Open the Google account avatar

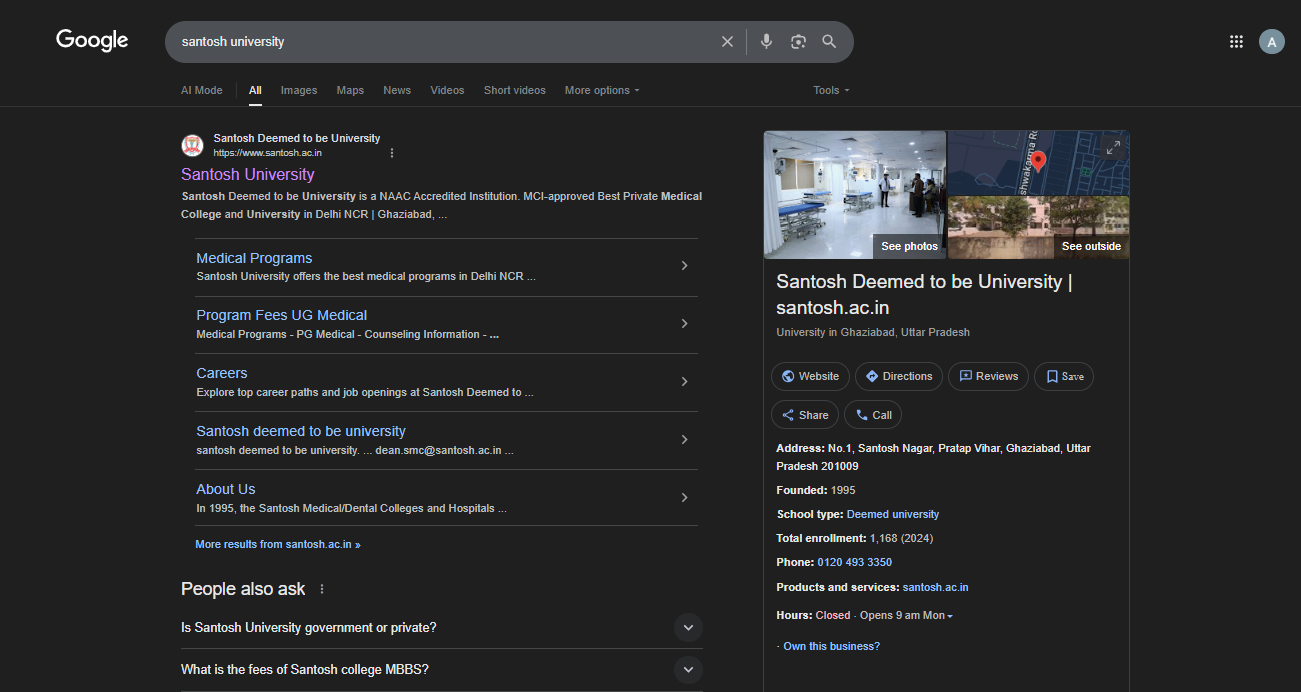(x=1271, y=41)
